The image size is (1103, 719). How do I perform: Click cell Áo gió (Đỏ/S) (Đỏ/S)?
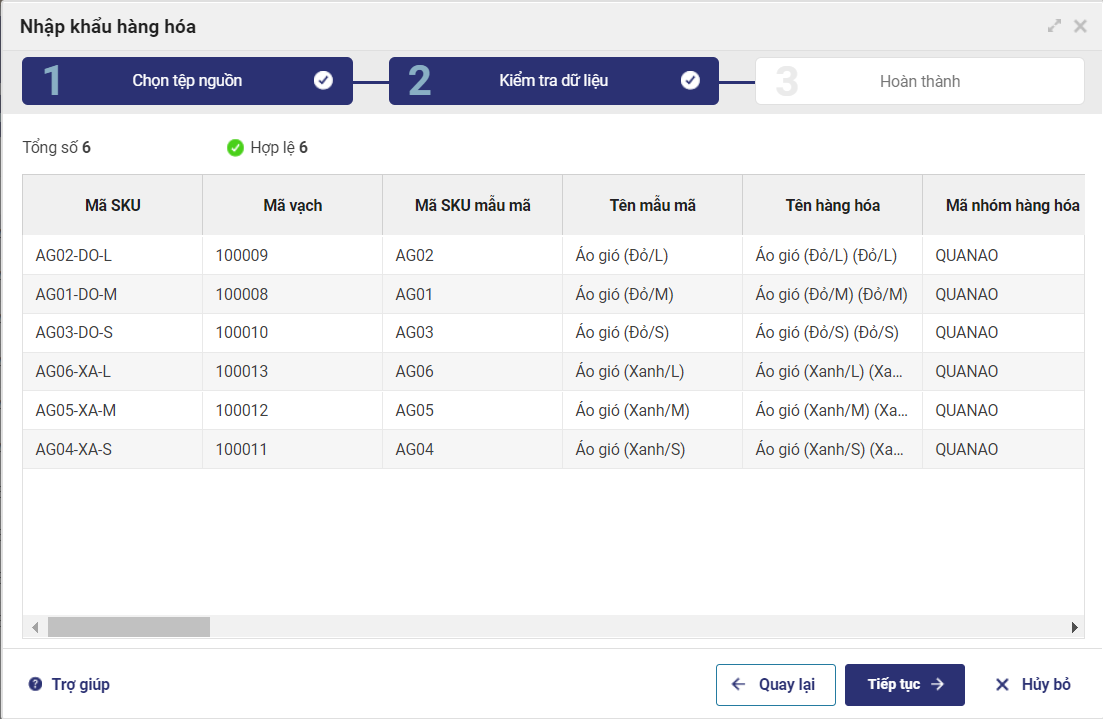[833, 332]
